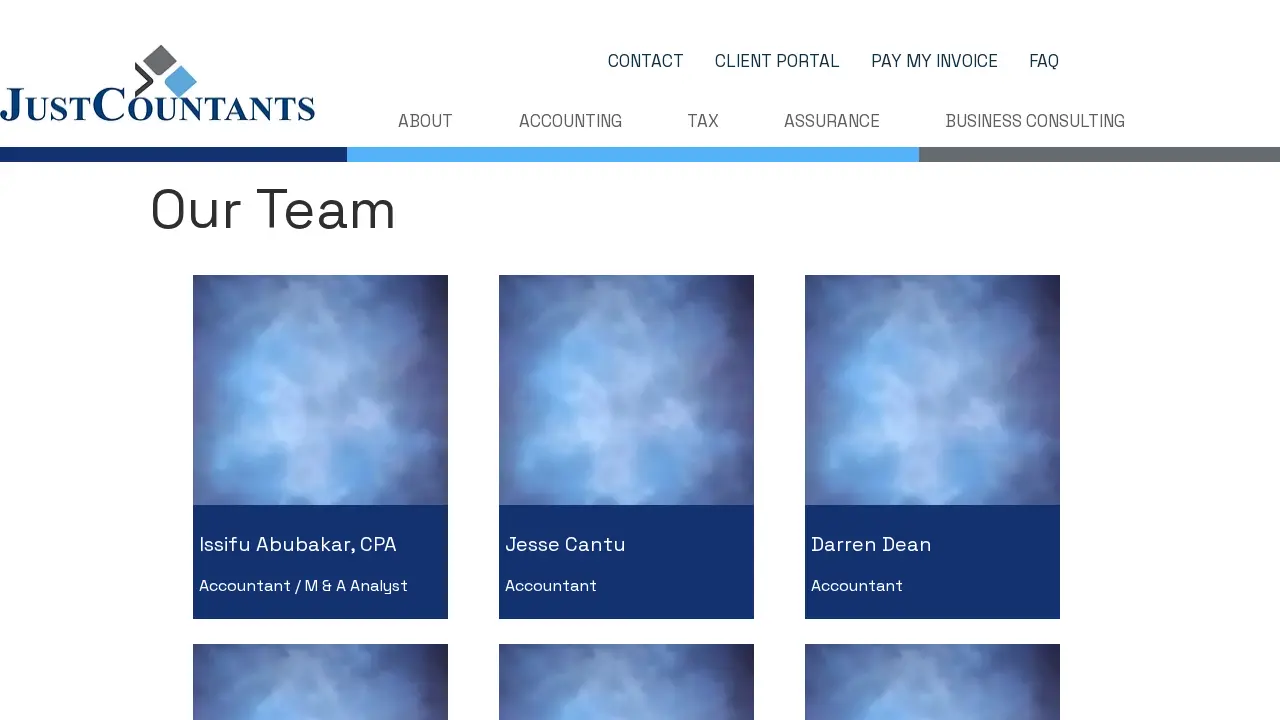Click Accountant title under Jesse Cantu
Viewport: 1280px width, 720px height.
pos(551,586)
